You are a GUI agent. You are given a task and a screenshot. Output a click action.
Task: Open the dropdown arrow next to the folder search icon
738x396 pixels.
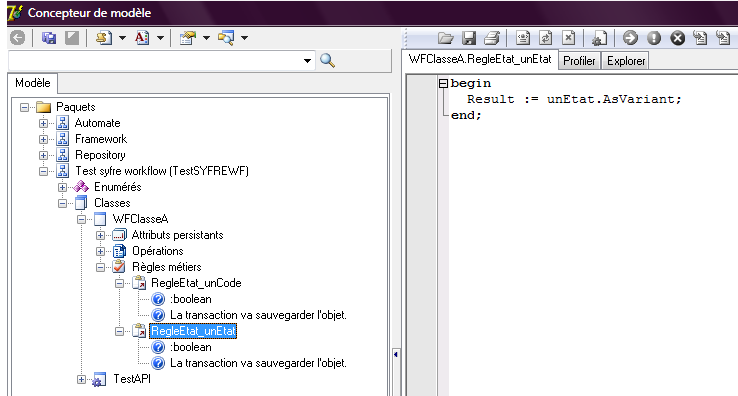(x=244, y=38)
